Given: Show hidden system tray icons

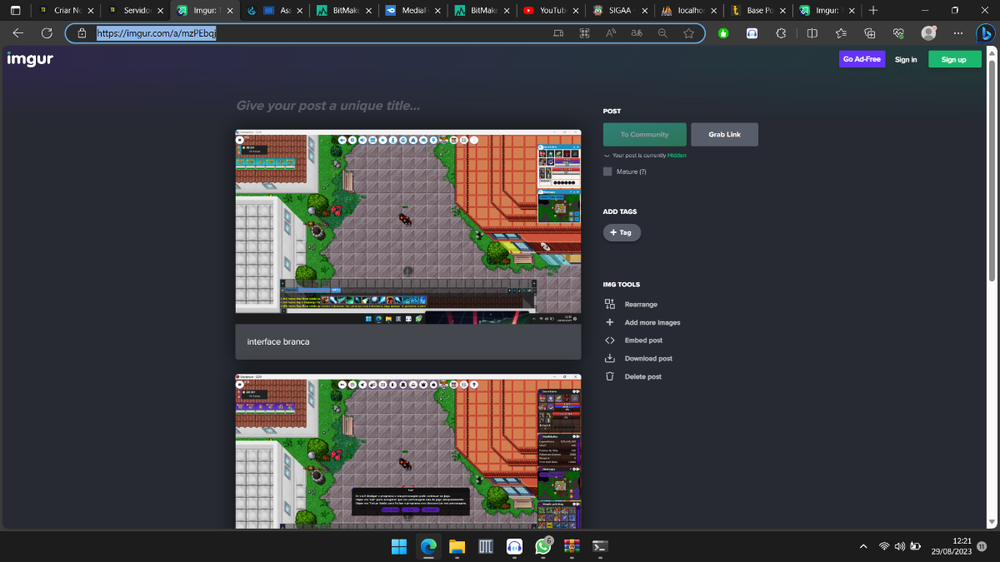Looking at the screenshot, I should pos(863,546).
